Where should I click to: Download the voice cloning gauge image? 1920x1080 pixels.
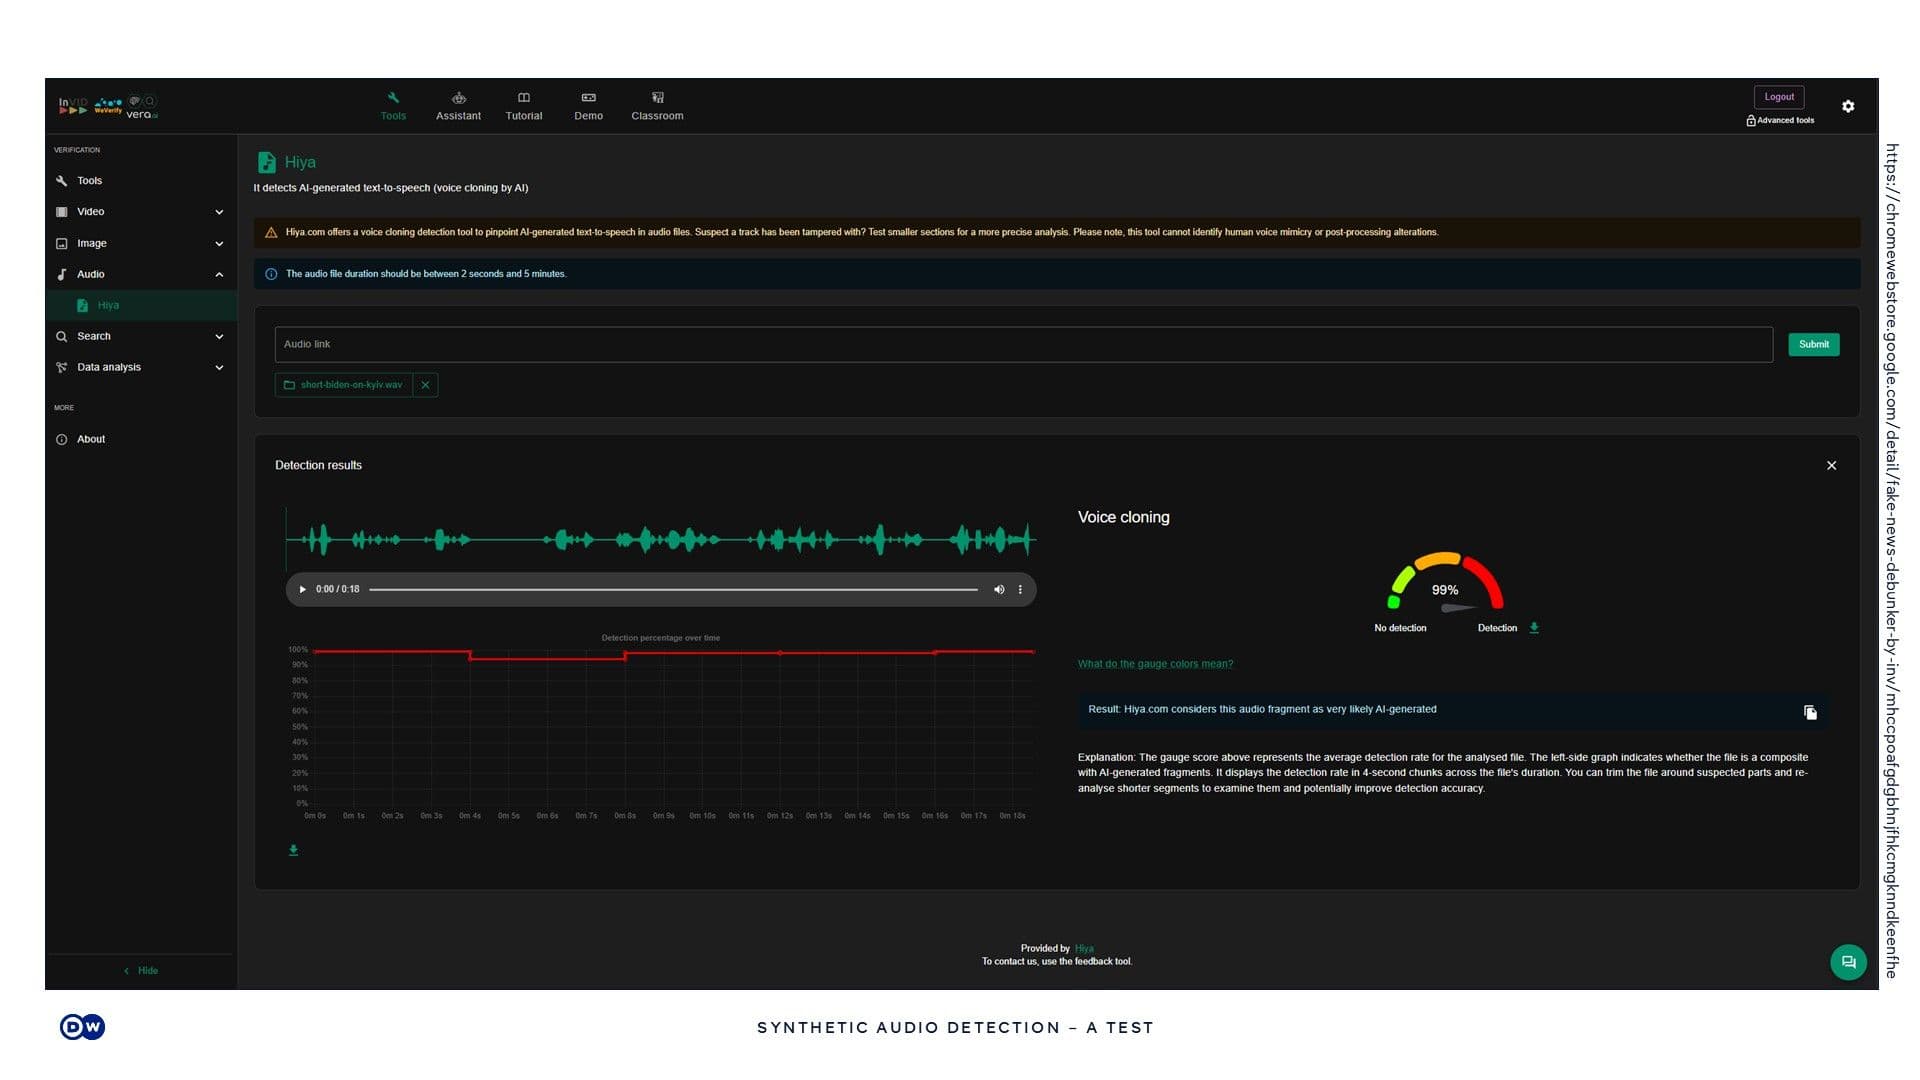1534,628
